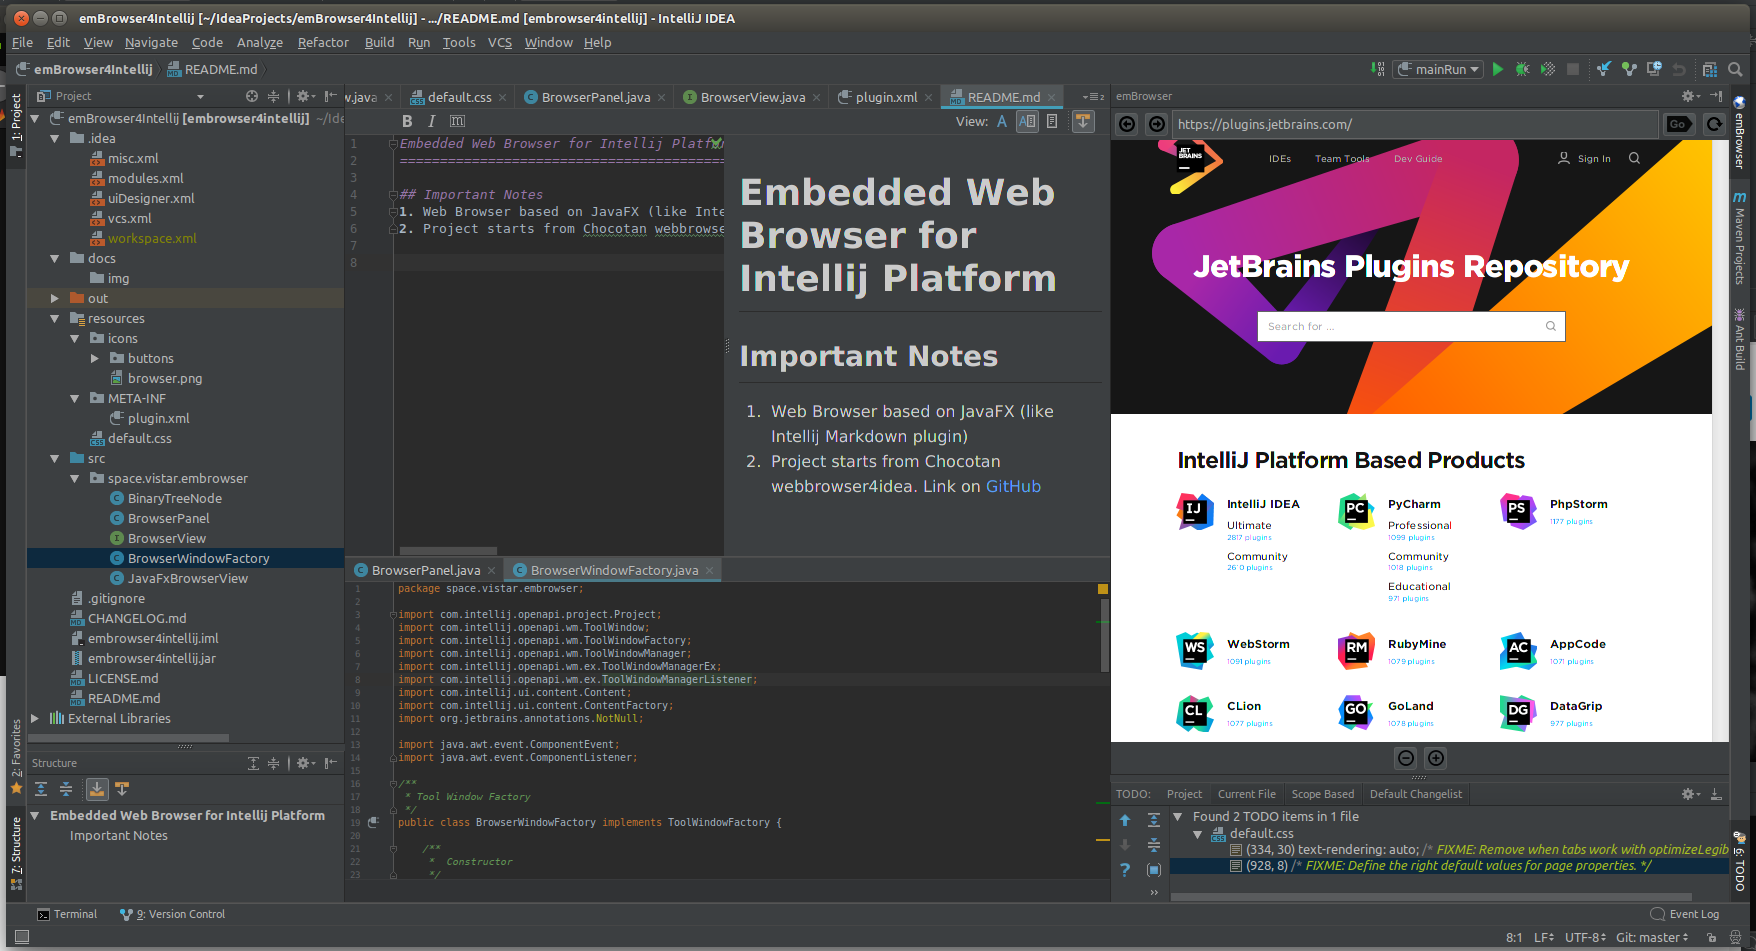The width and height of the screenshot is (1756, 951).
Task: Follow the GitHub link in Markdown preview
Action: [1013, 487]
